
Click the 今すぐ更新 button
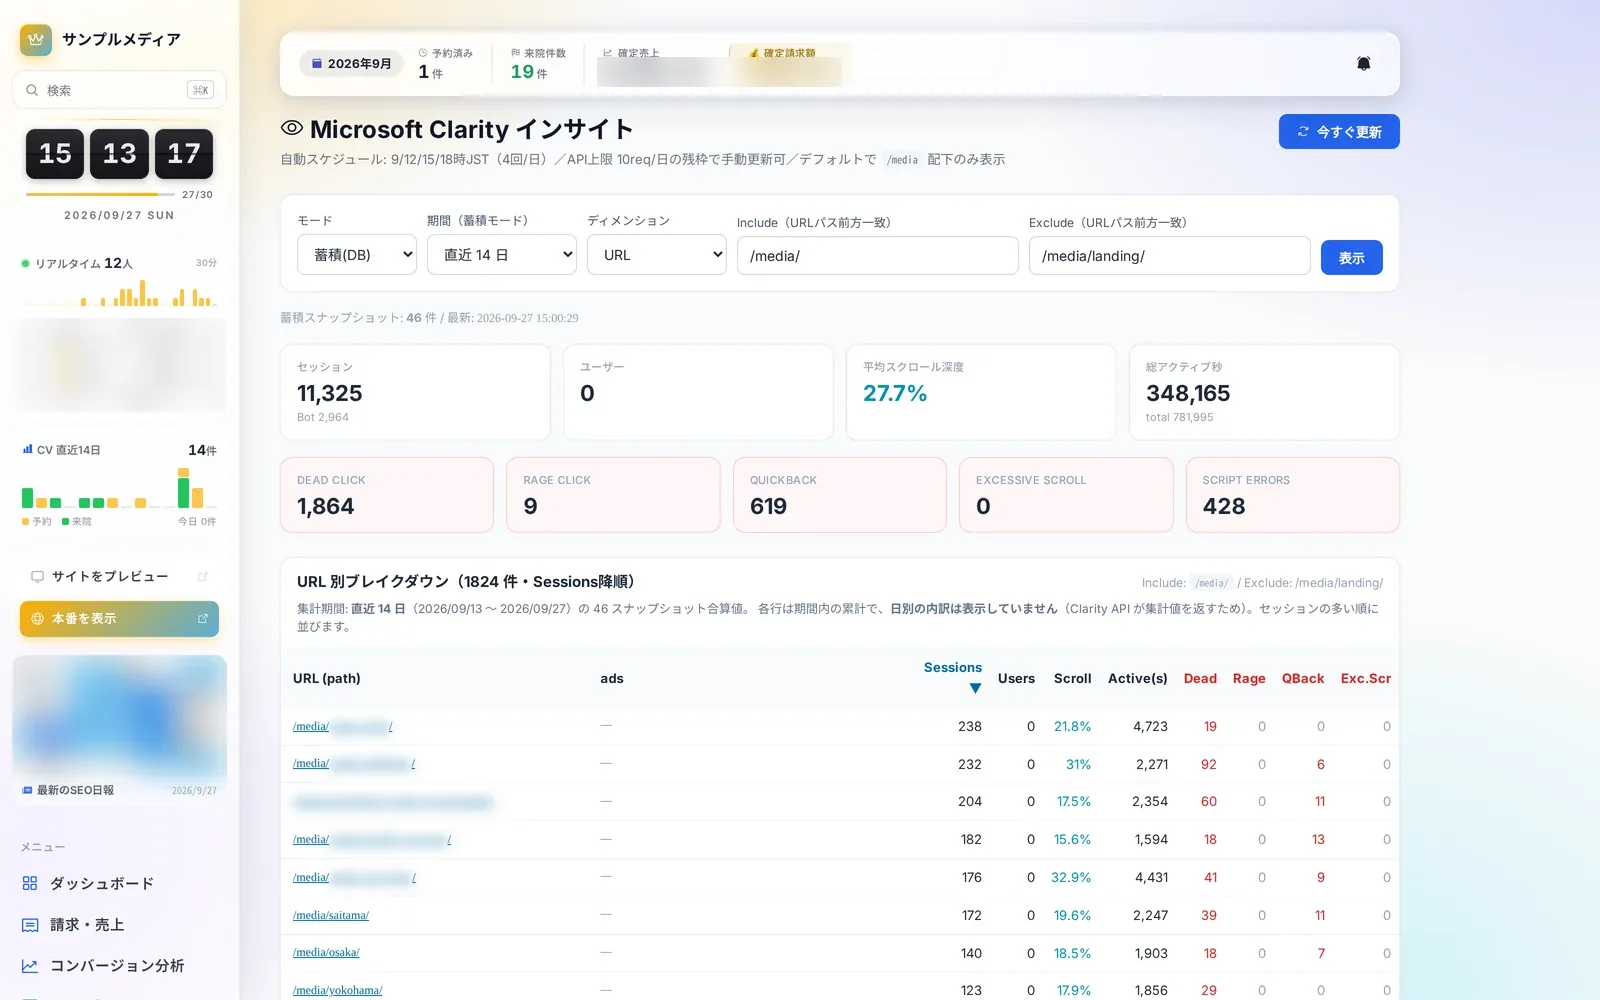coord(1339,132)
